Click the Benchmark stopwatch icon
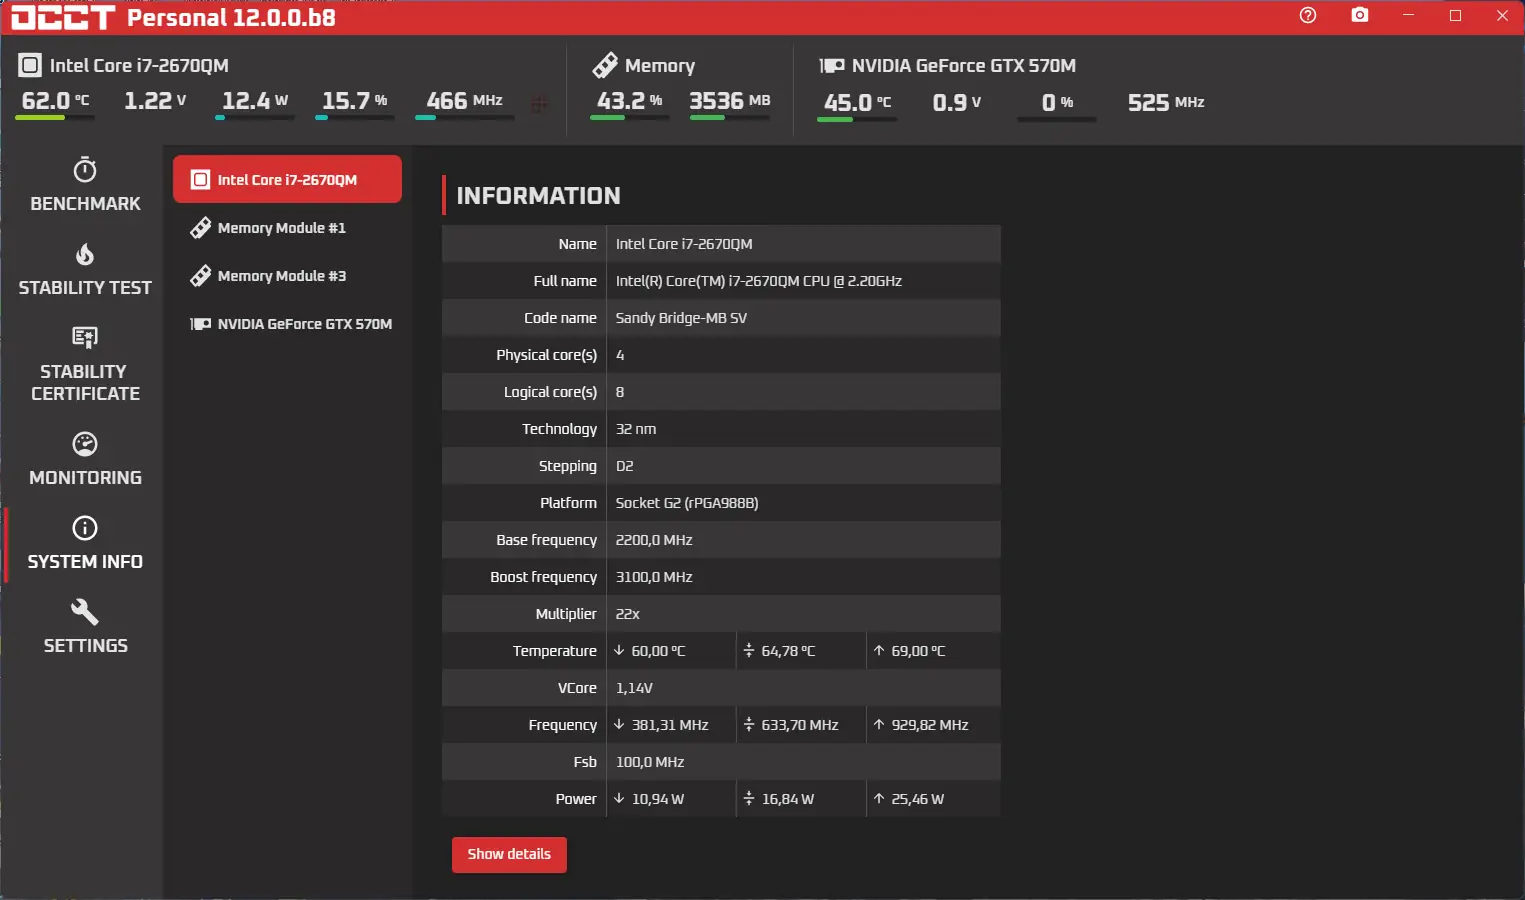The image size is (1525, 900). point(85,169)
